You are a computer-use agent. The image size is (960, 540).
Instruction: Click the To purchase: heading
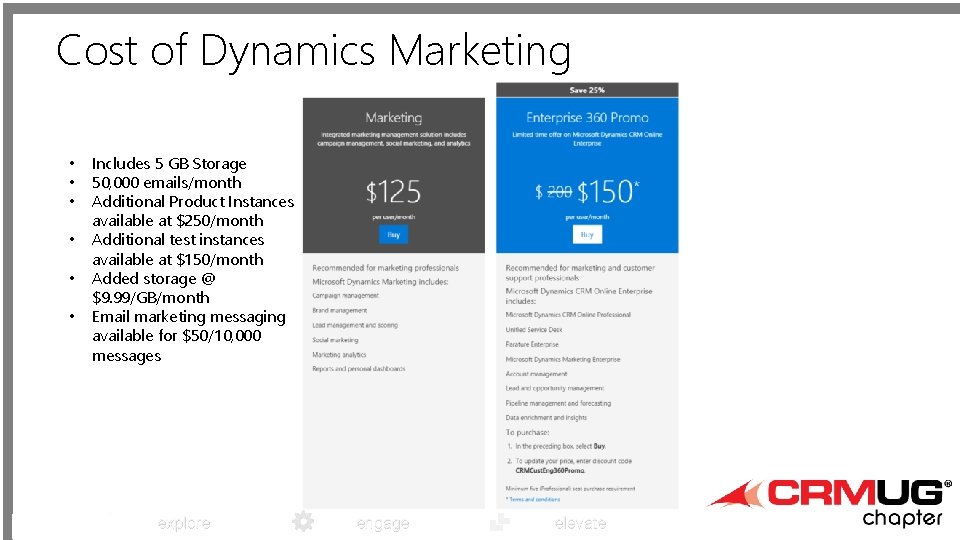tap(527, 432)
